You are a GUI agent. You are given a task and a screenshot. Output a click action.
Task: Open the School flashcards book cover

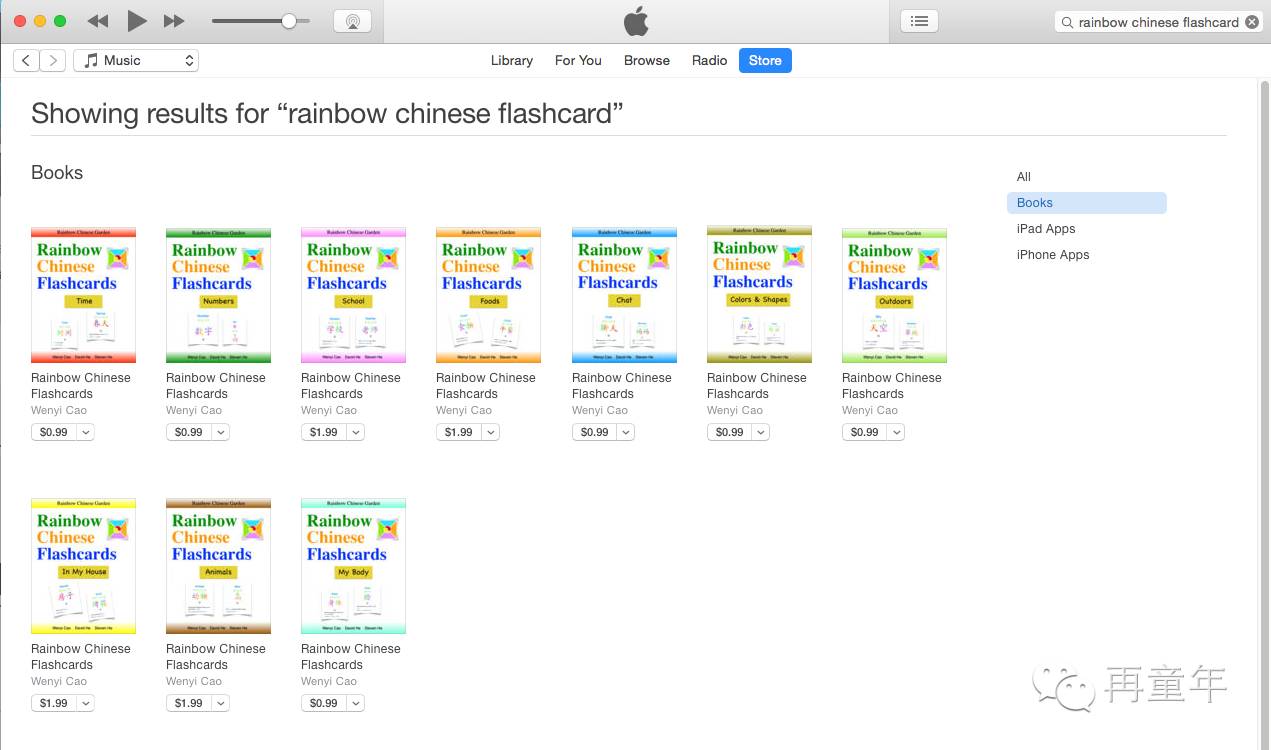pyautogui.click(x=354, y=295)
